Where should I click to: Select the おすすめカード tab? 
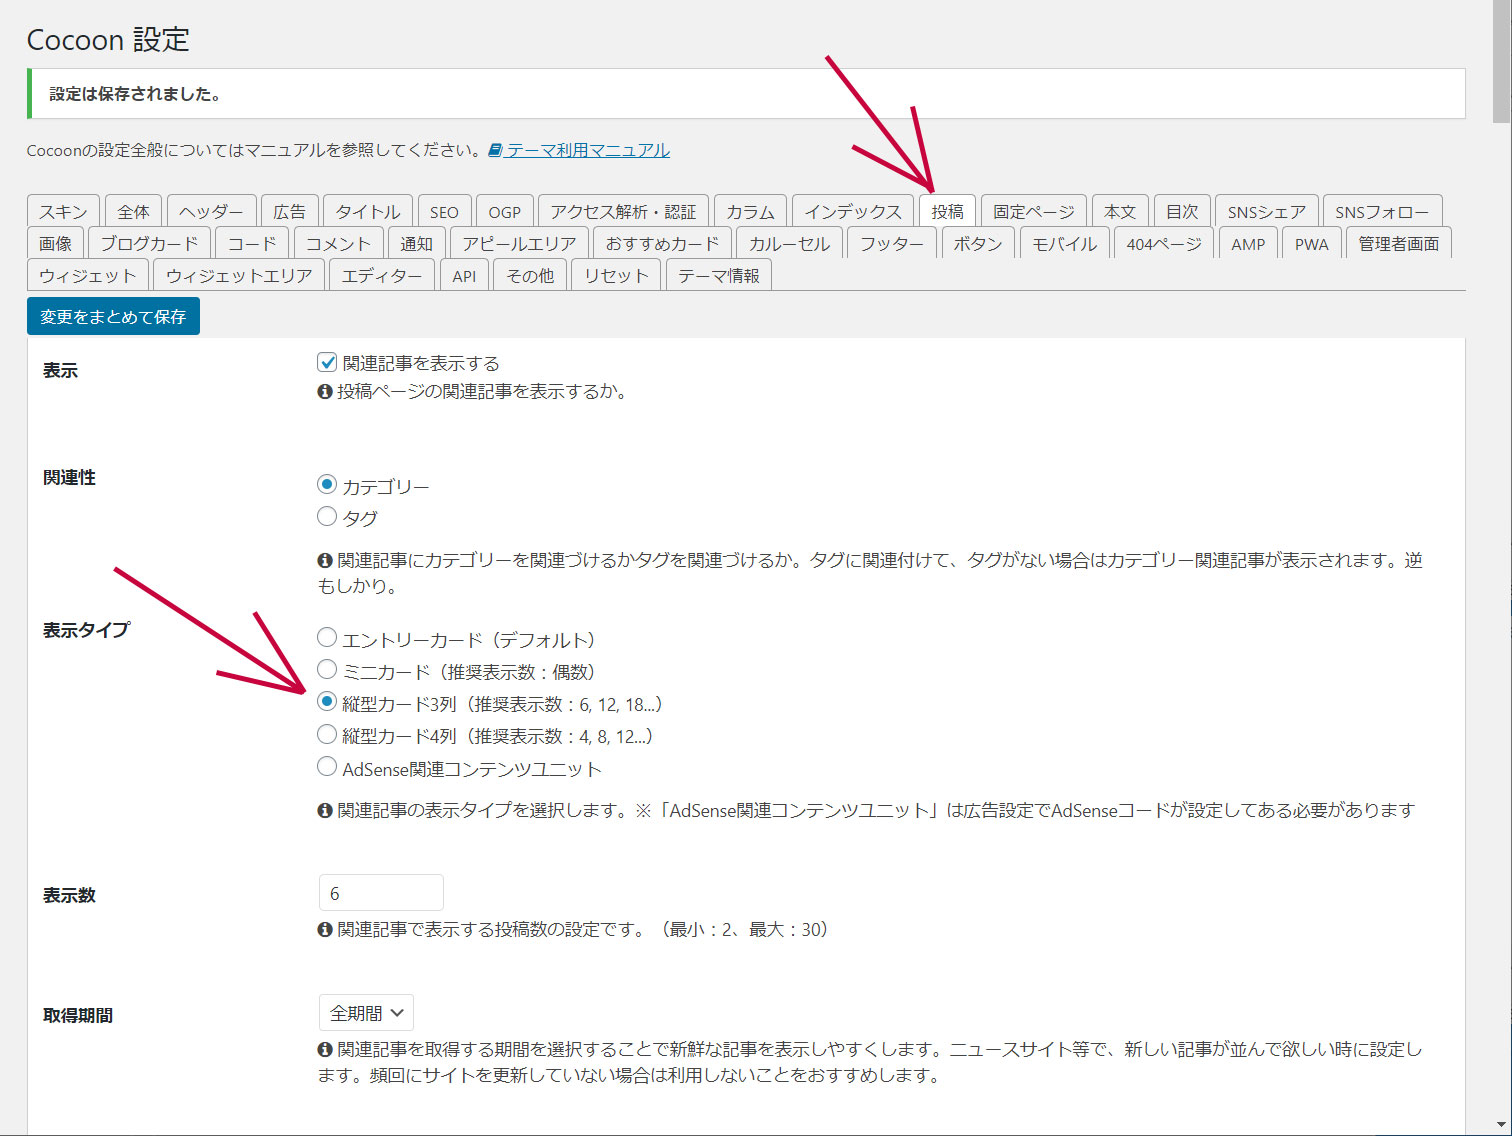click(x=662, y=243)
